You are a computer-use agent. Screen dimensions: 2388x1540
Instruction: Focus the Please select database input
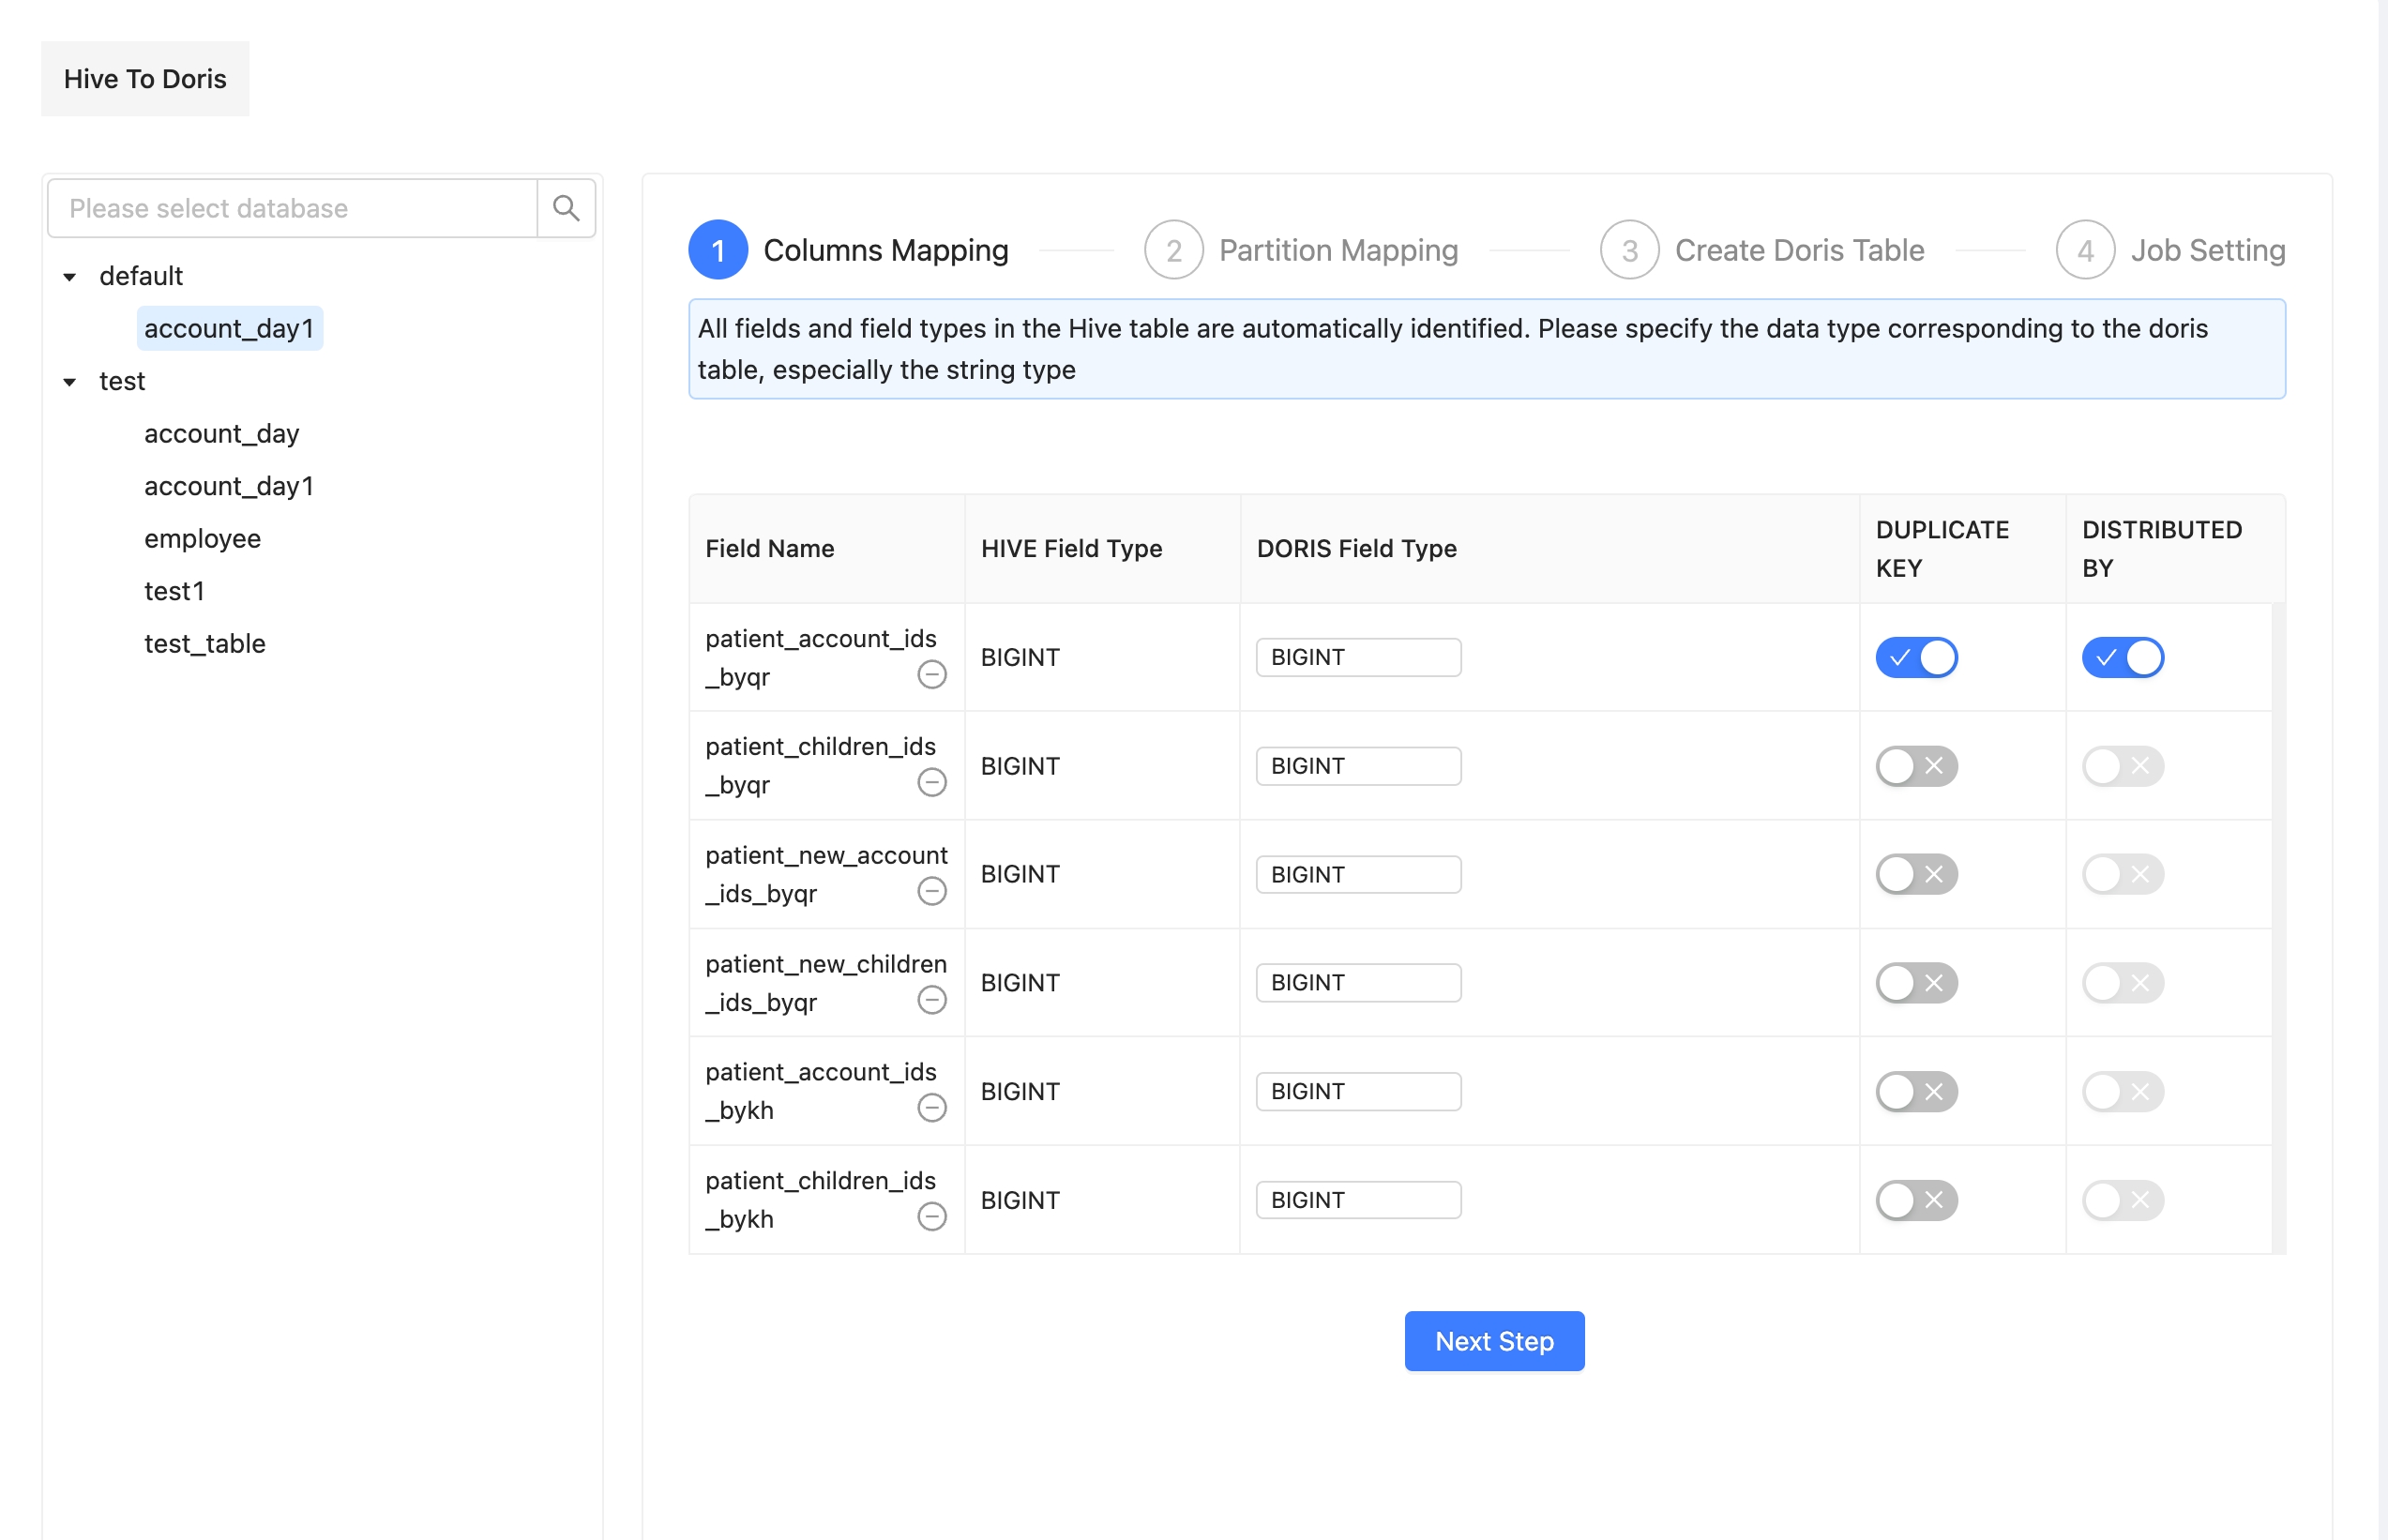292,208
